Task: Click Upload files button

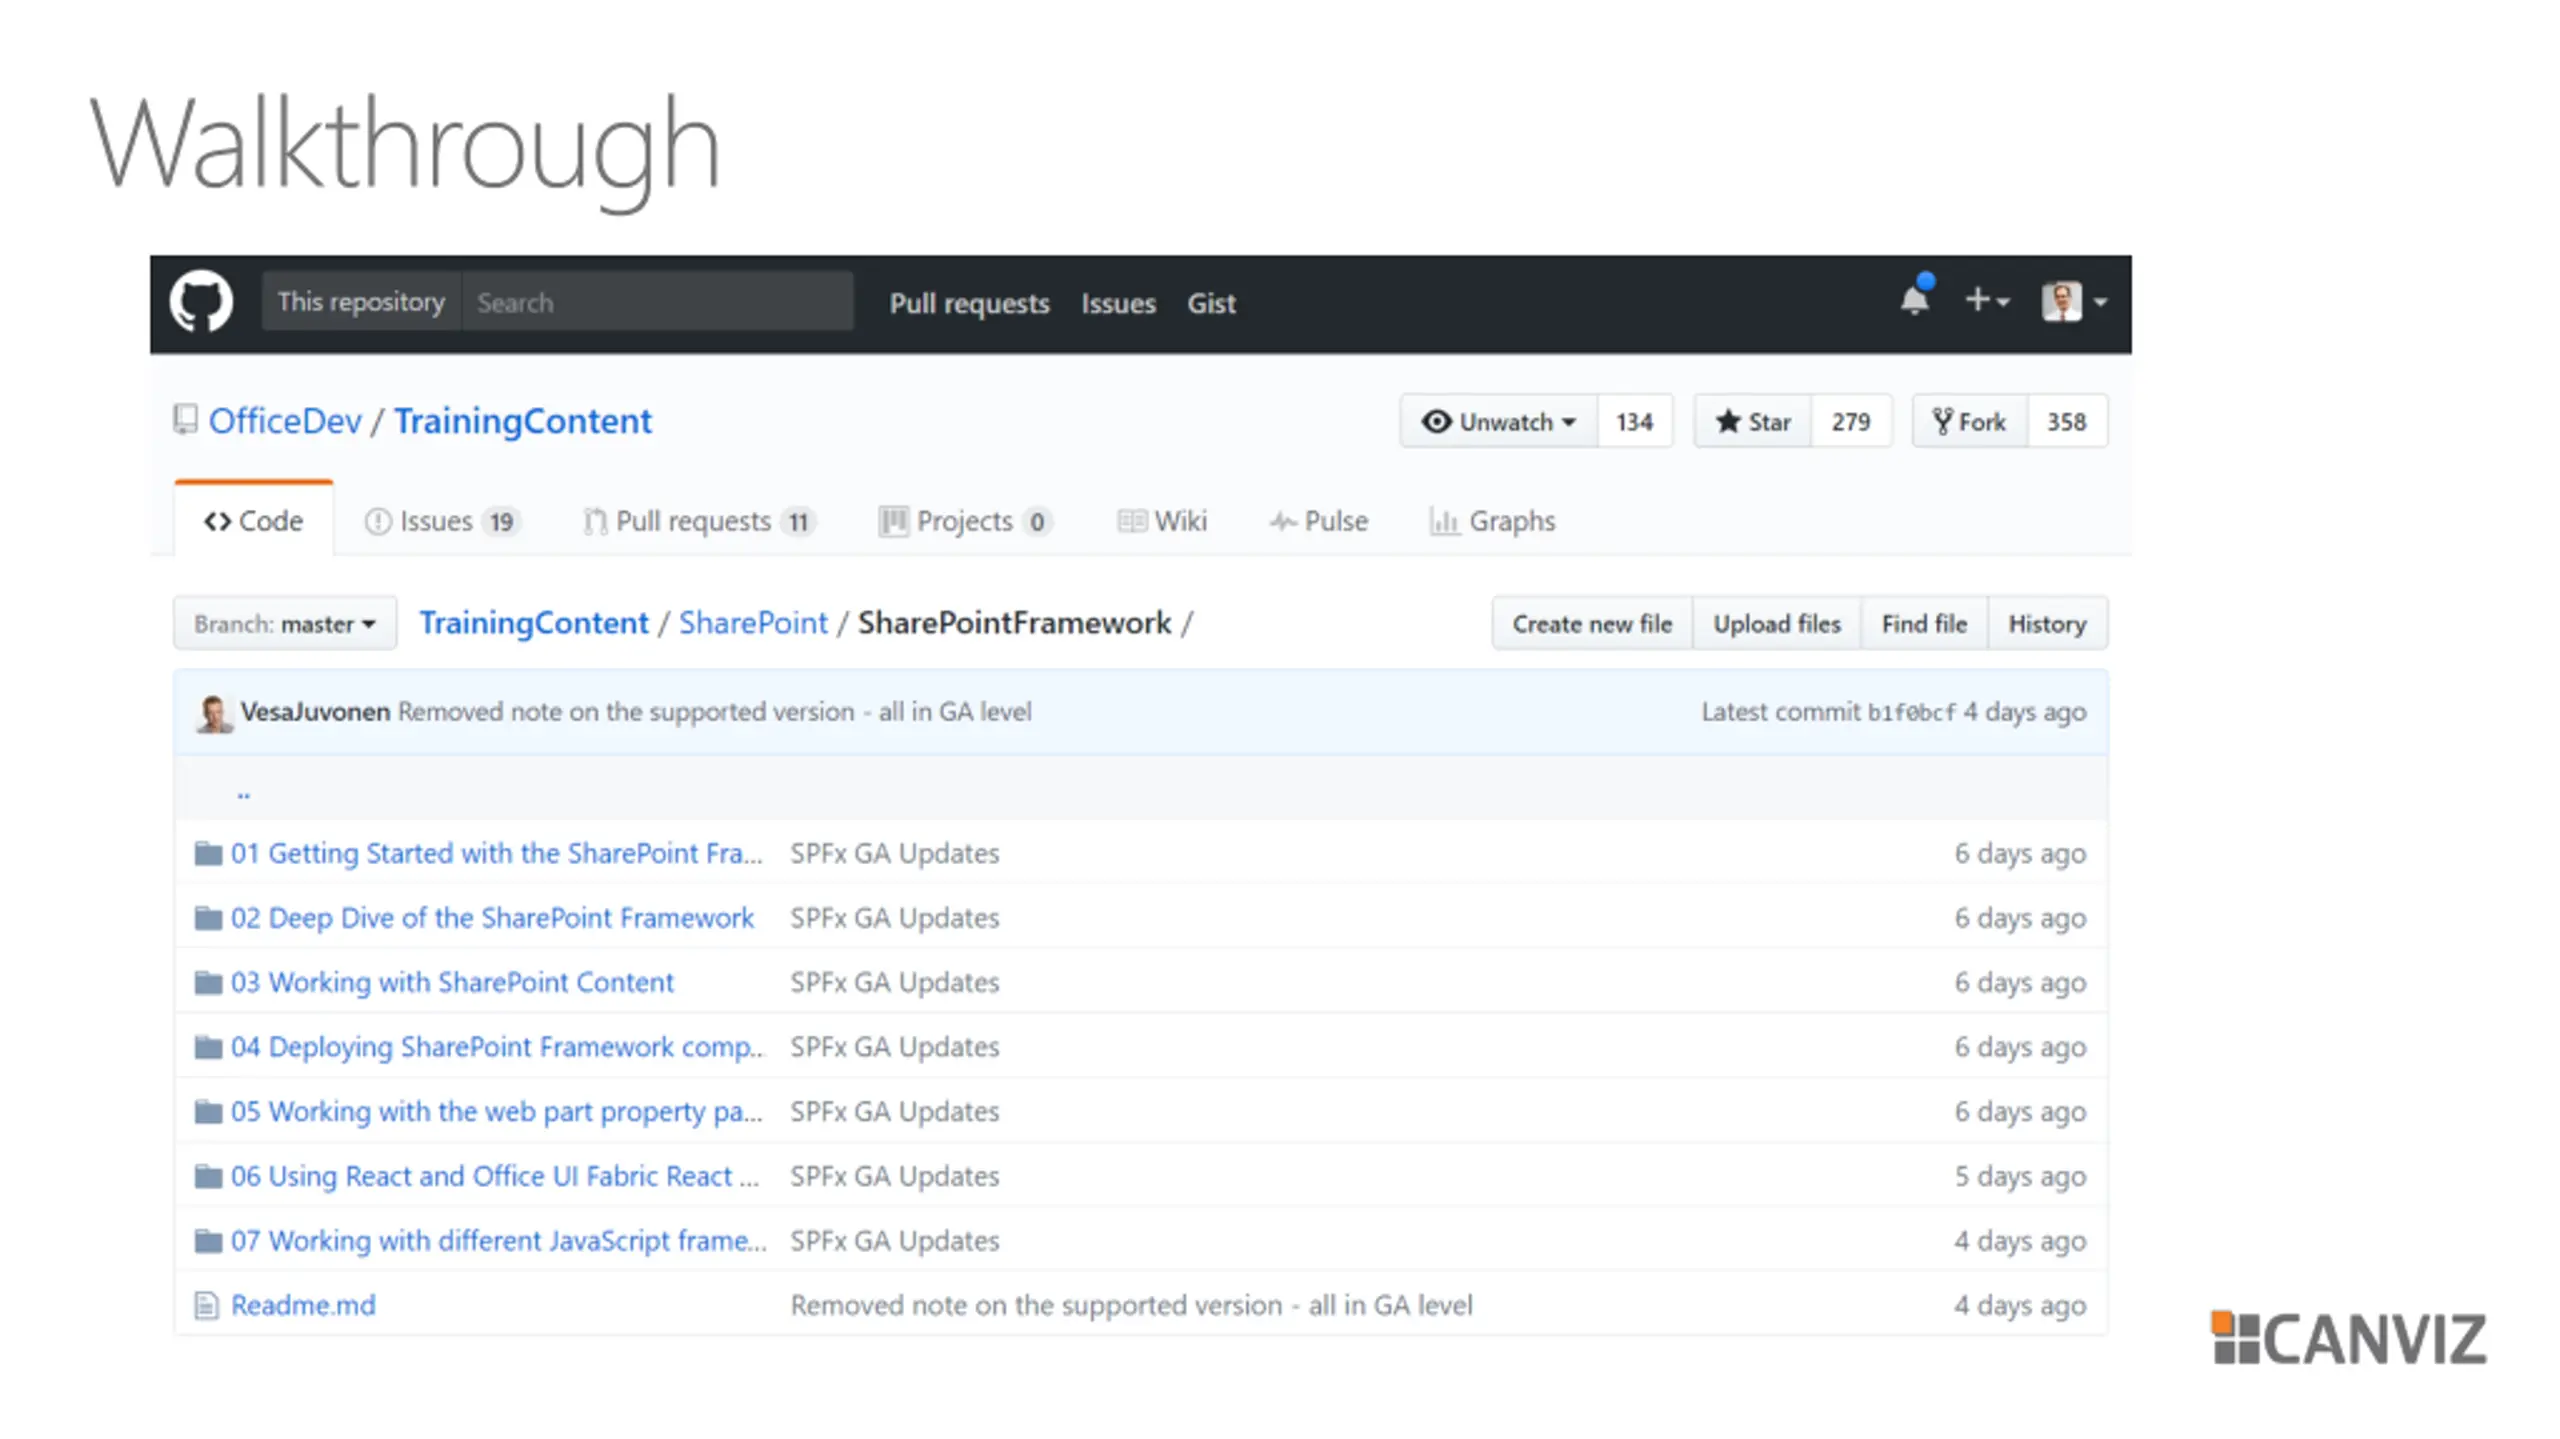Action: (1777, 624)
